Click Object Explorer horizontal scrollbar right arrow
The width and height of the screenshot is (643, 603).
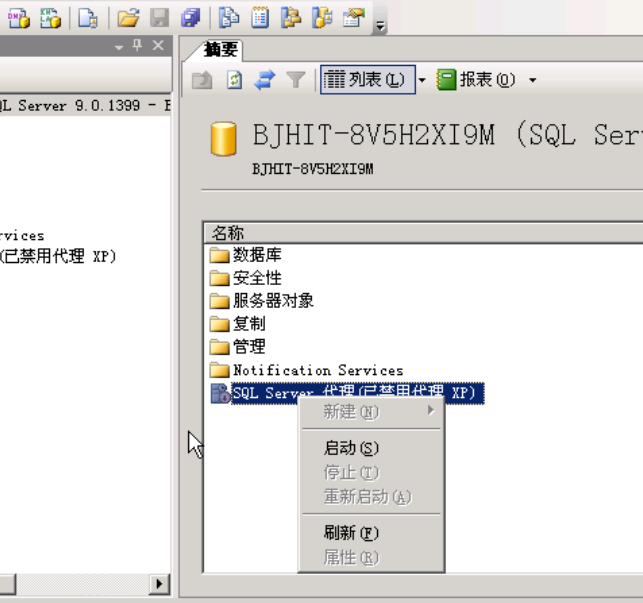click(x=159, y=583)
